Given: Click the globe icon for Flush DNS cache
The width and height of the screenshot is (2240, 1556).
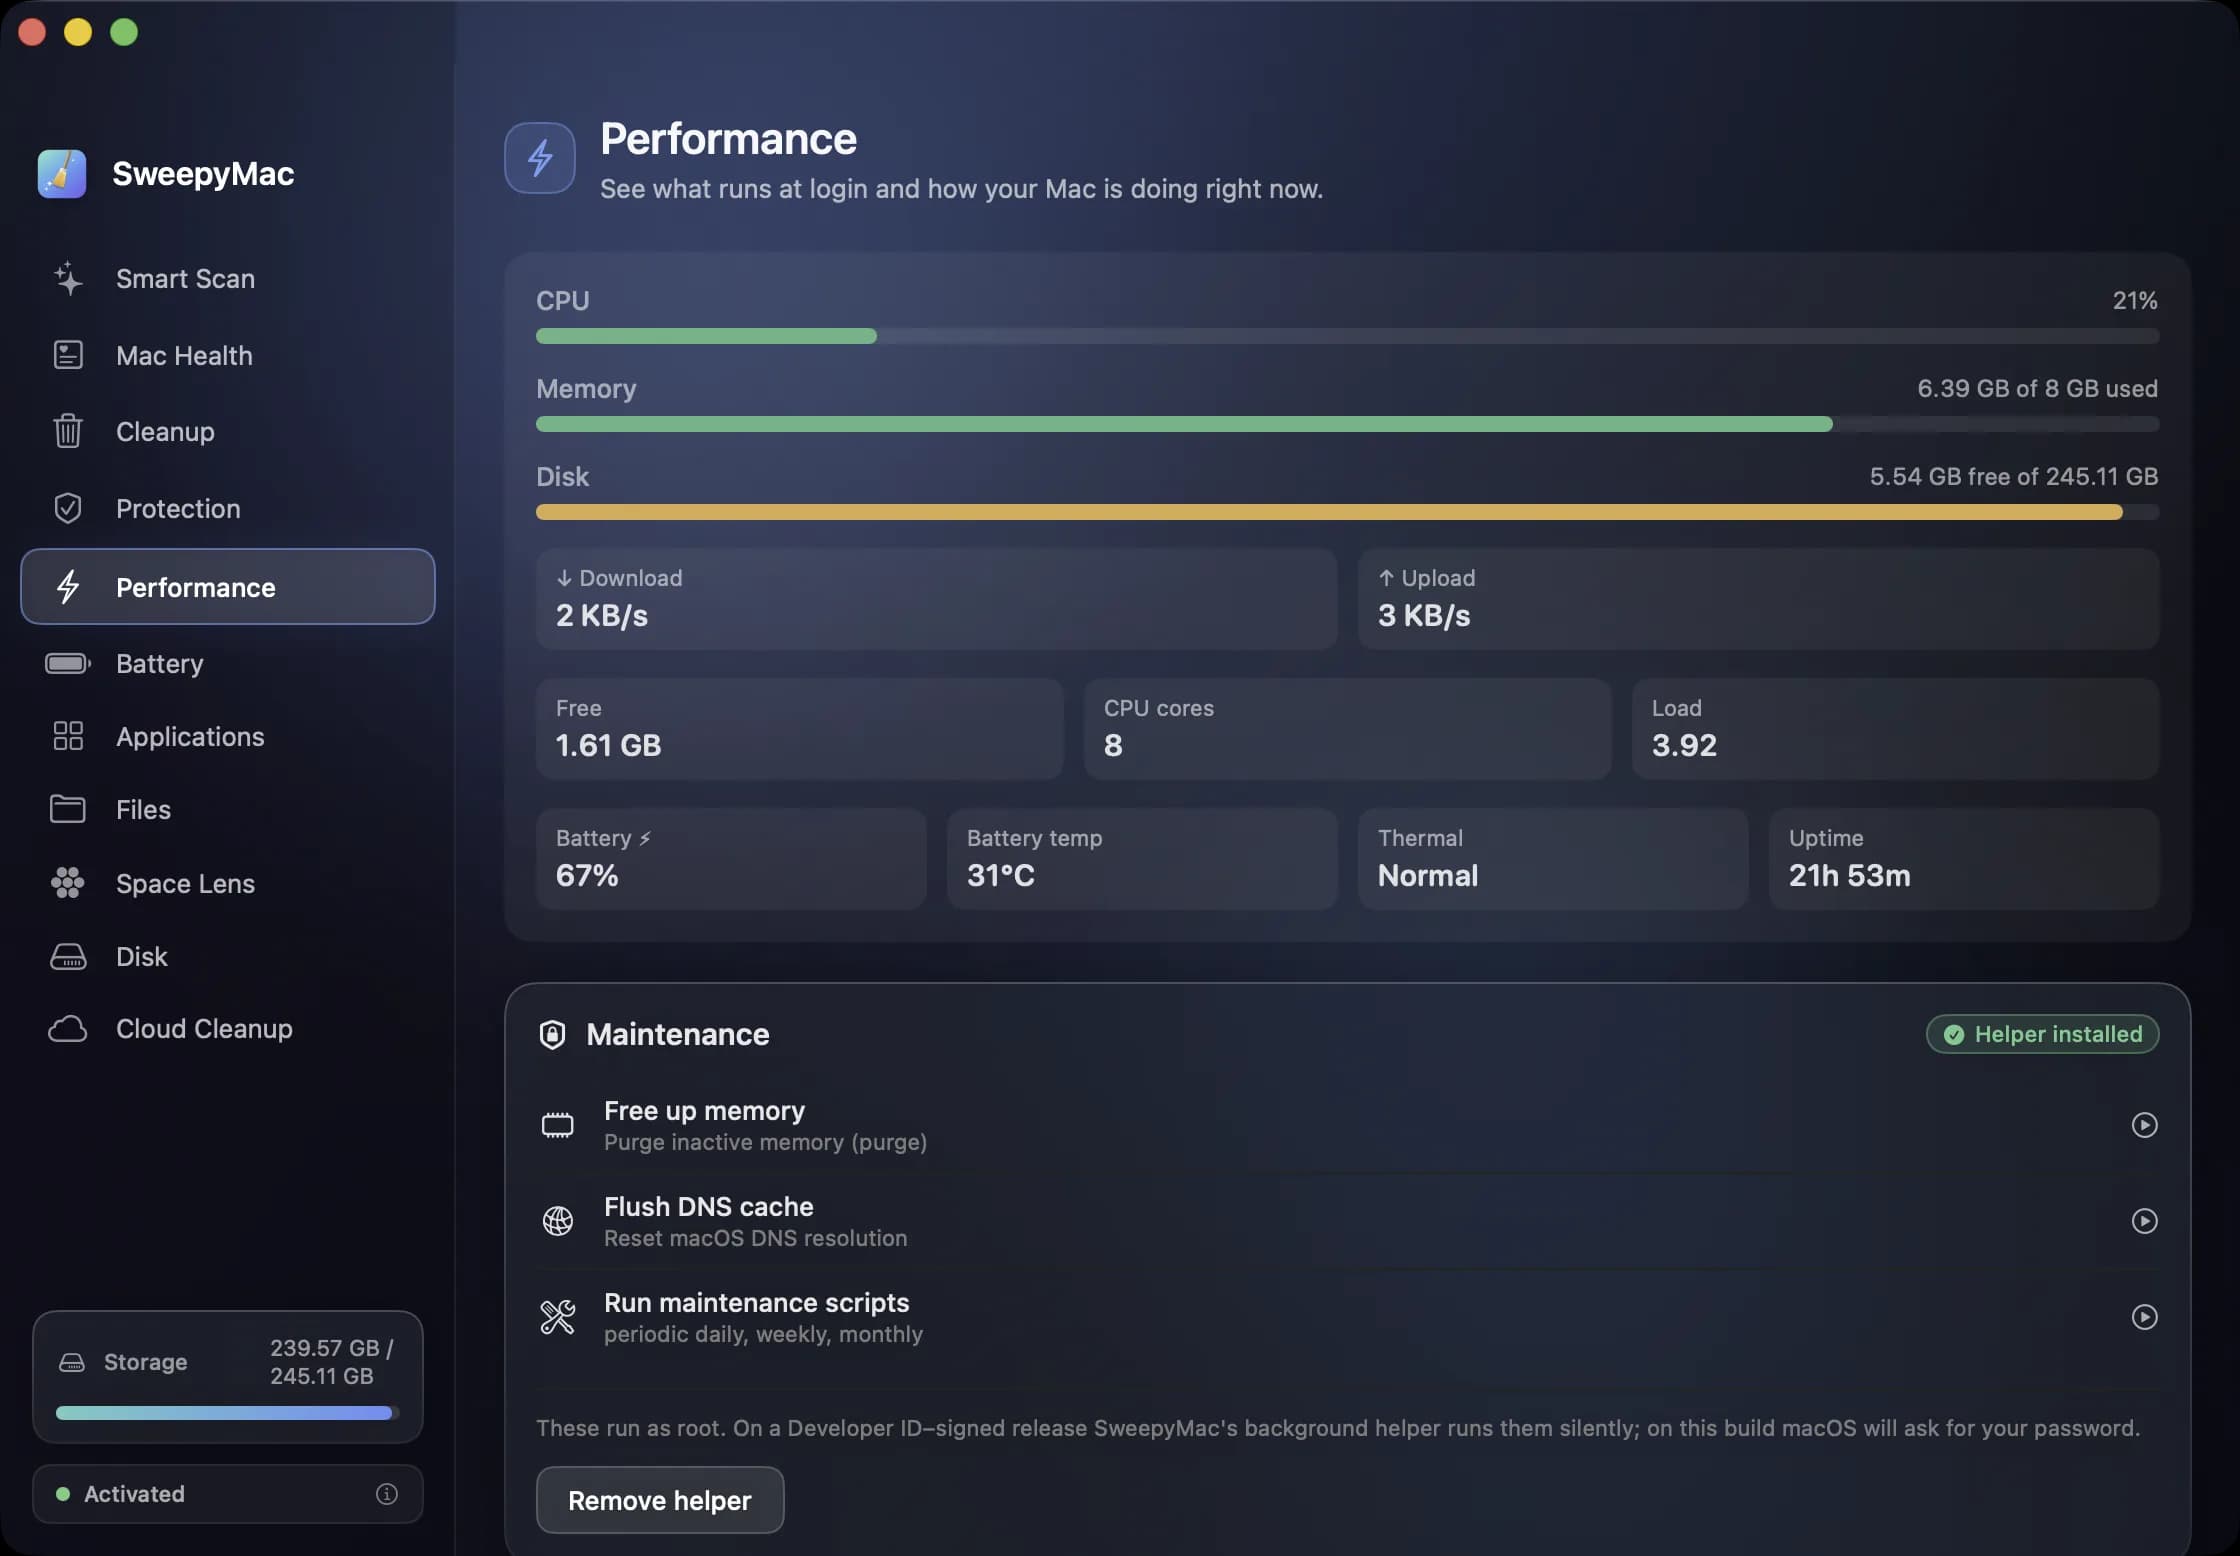Looking at the screenshot, I should (558, 1221).
